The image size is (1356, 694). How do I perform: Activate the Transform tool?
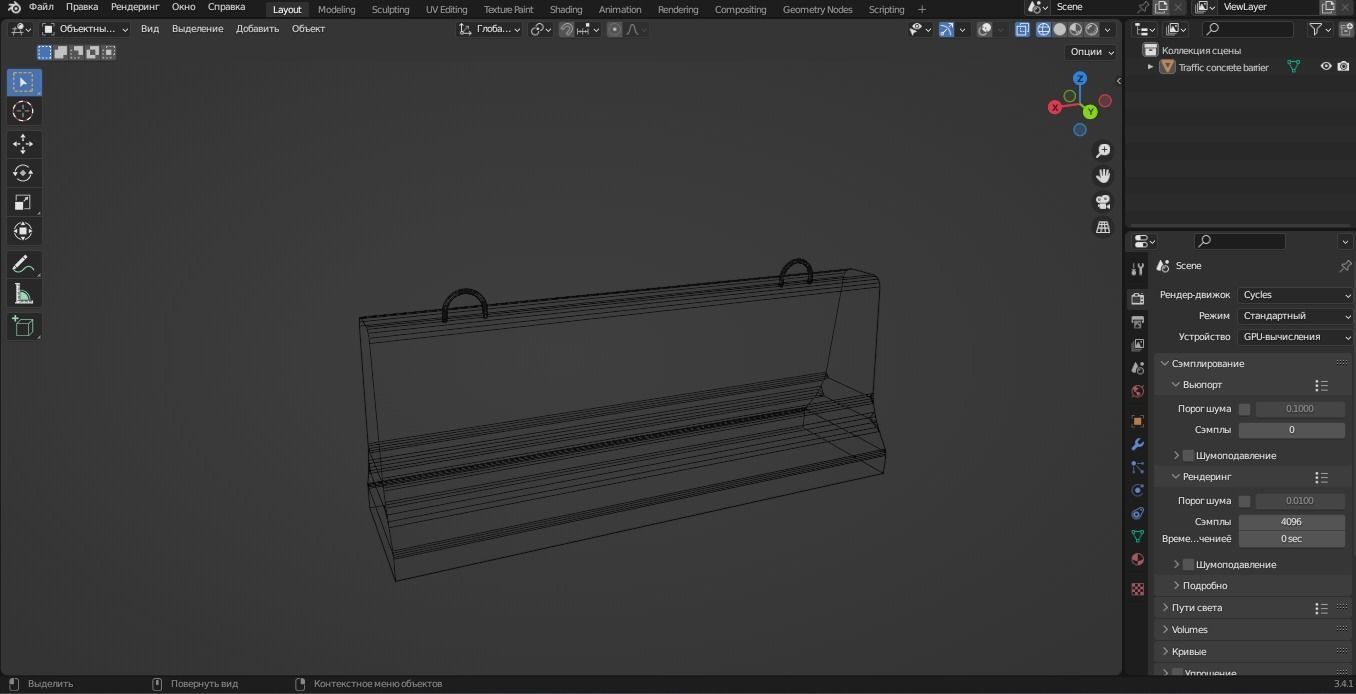(x=23, y=231)
